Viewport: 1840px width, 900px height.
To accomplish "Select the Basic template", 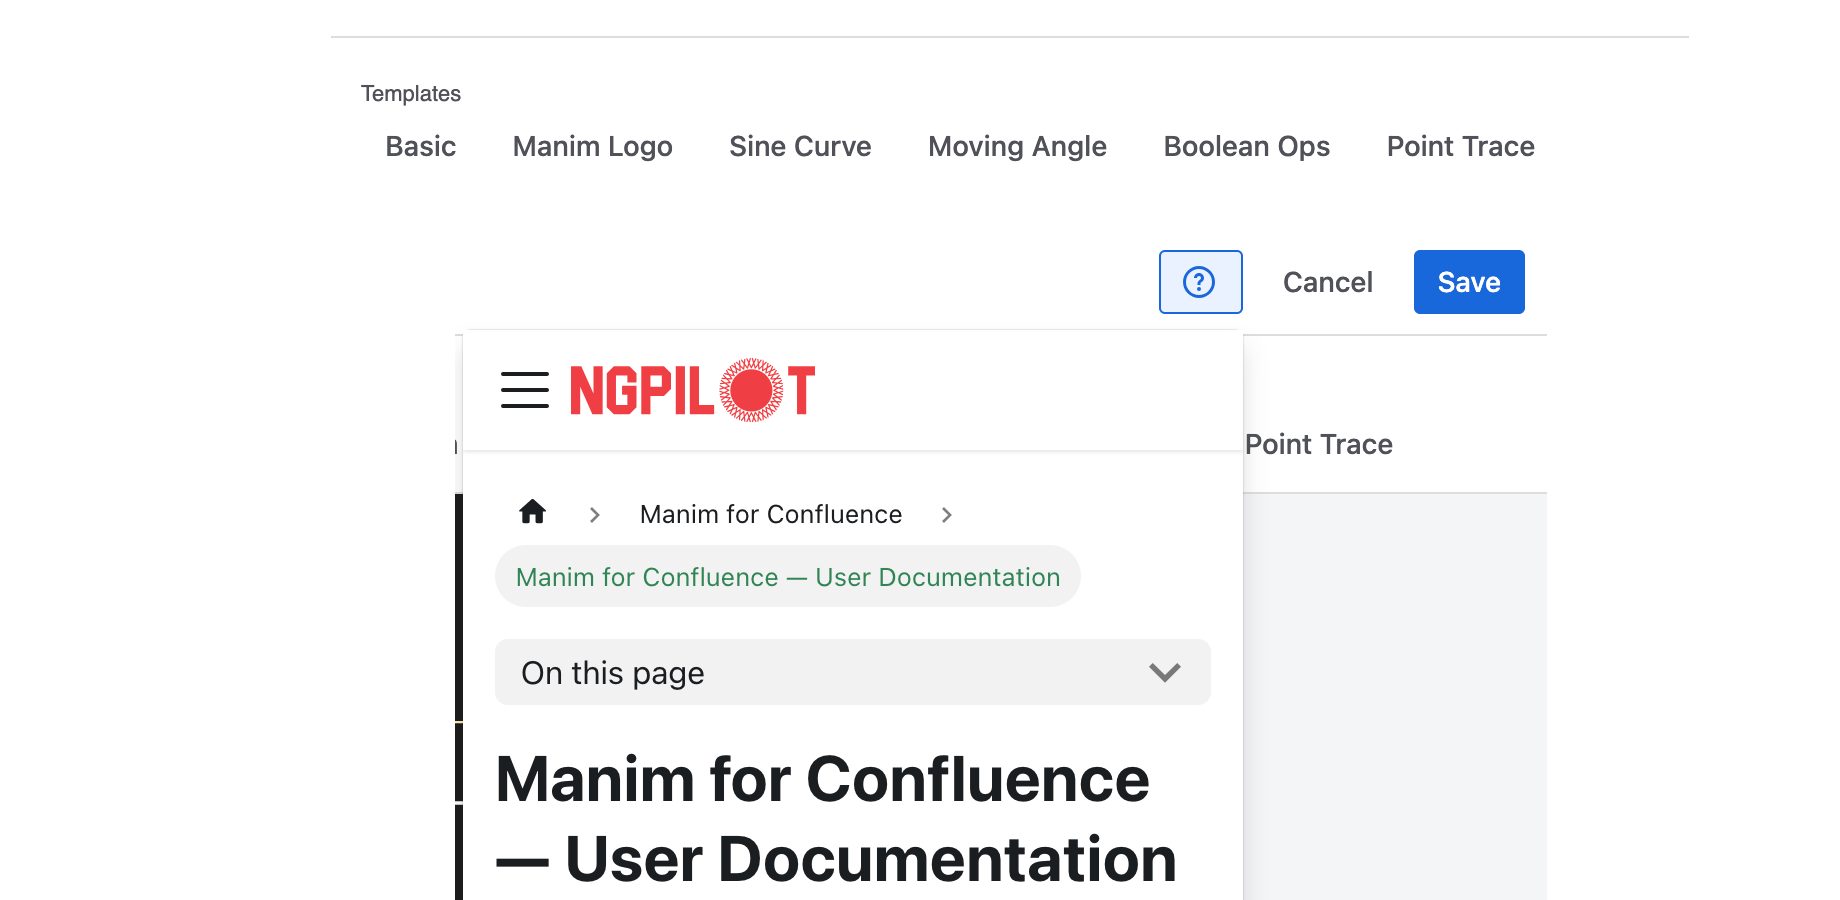I will click(x=421, y=146).
